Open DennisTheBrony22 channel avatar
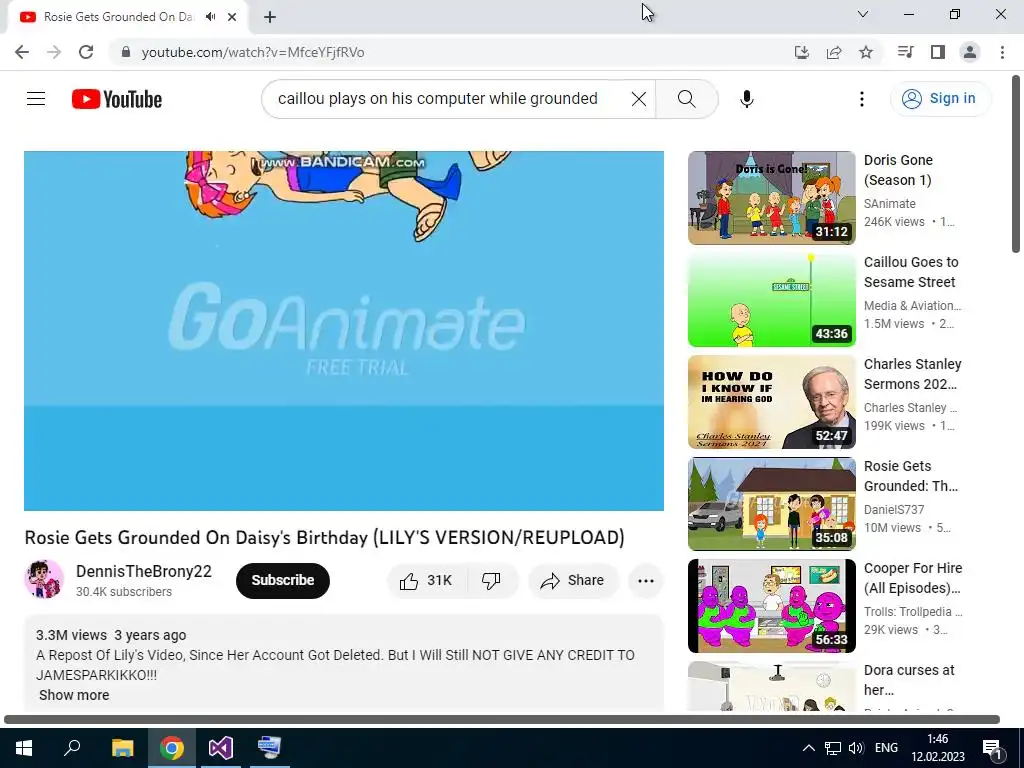This screenshot has height=768, width=1024. [44, 579]
